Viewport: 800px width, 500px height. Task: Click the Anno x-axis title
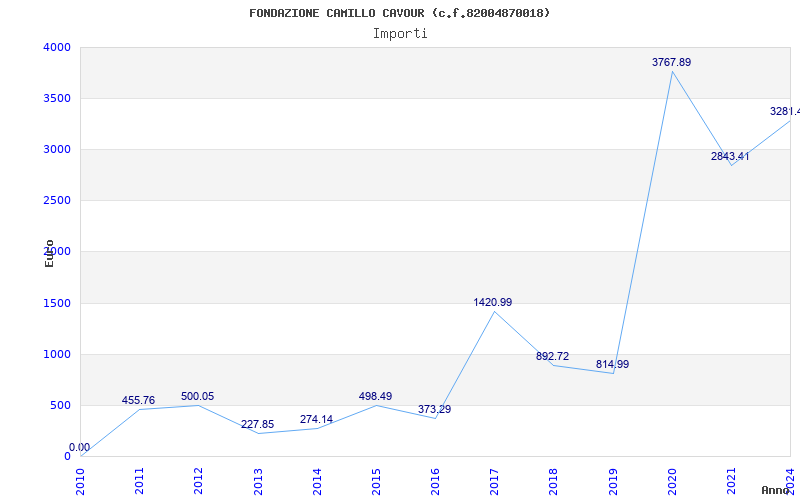775,490
